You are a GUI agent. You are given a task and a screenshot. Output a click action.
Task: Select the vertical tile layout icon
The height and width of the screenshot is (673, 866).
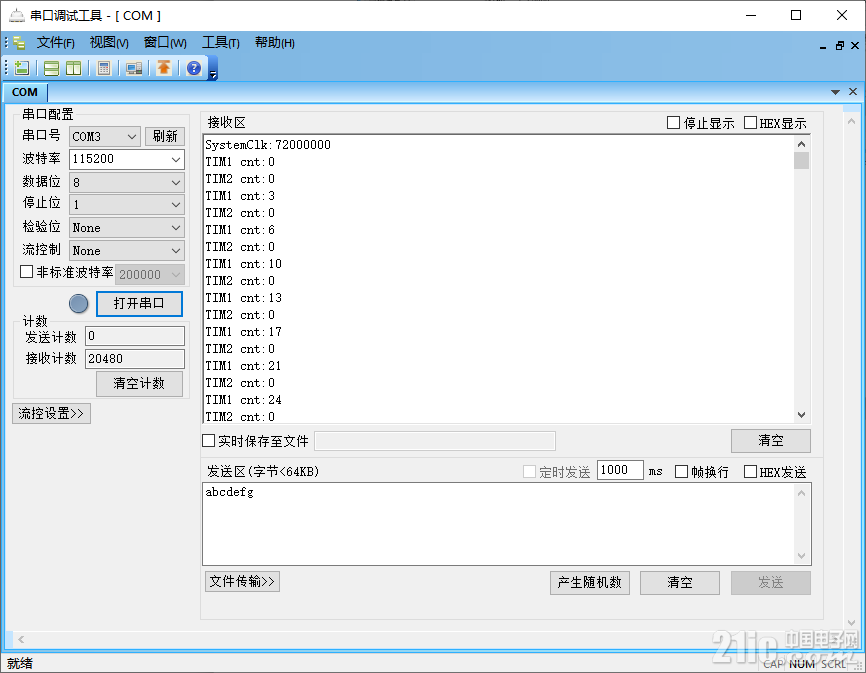73,68
